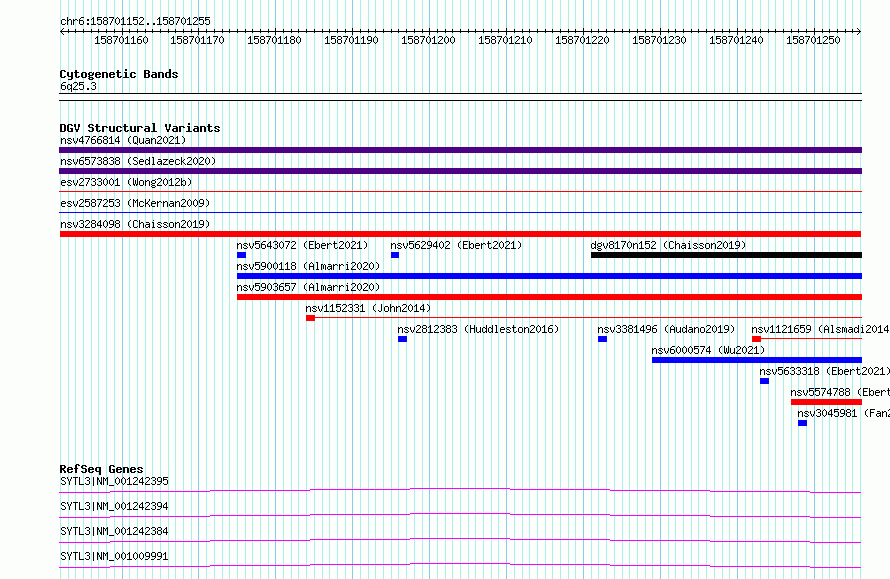Open the 6q25.3 band label

(x=78, y=86)
